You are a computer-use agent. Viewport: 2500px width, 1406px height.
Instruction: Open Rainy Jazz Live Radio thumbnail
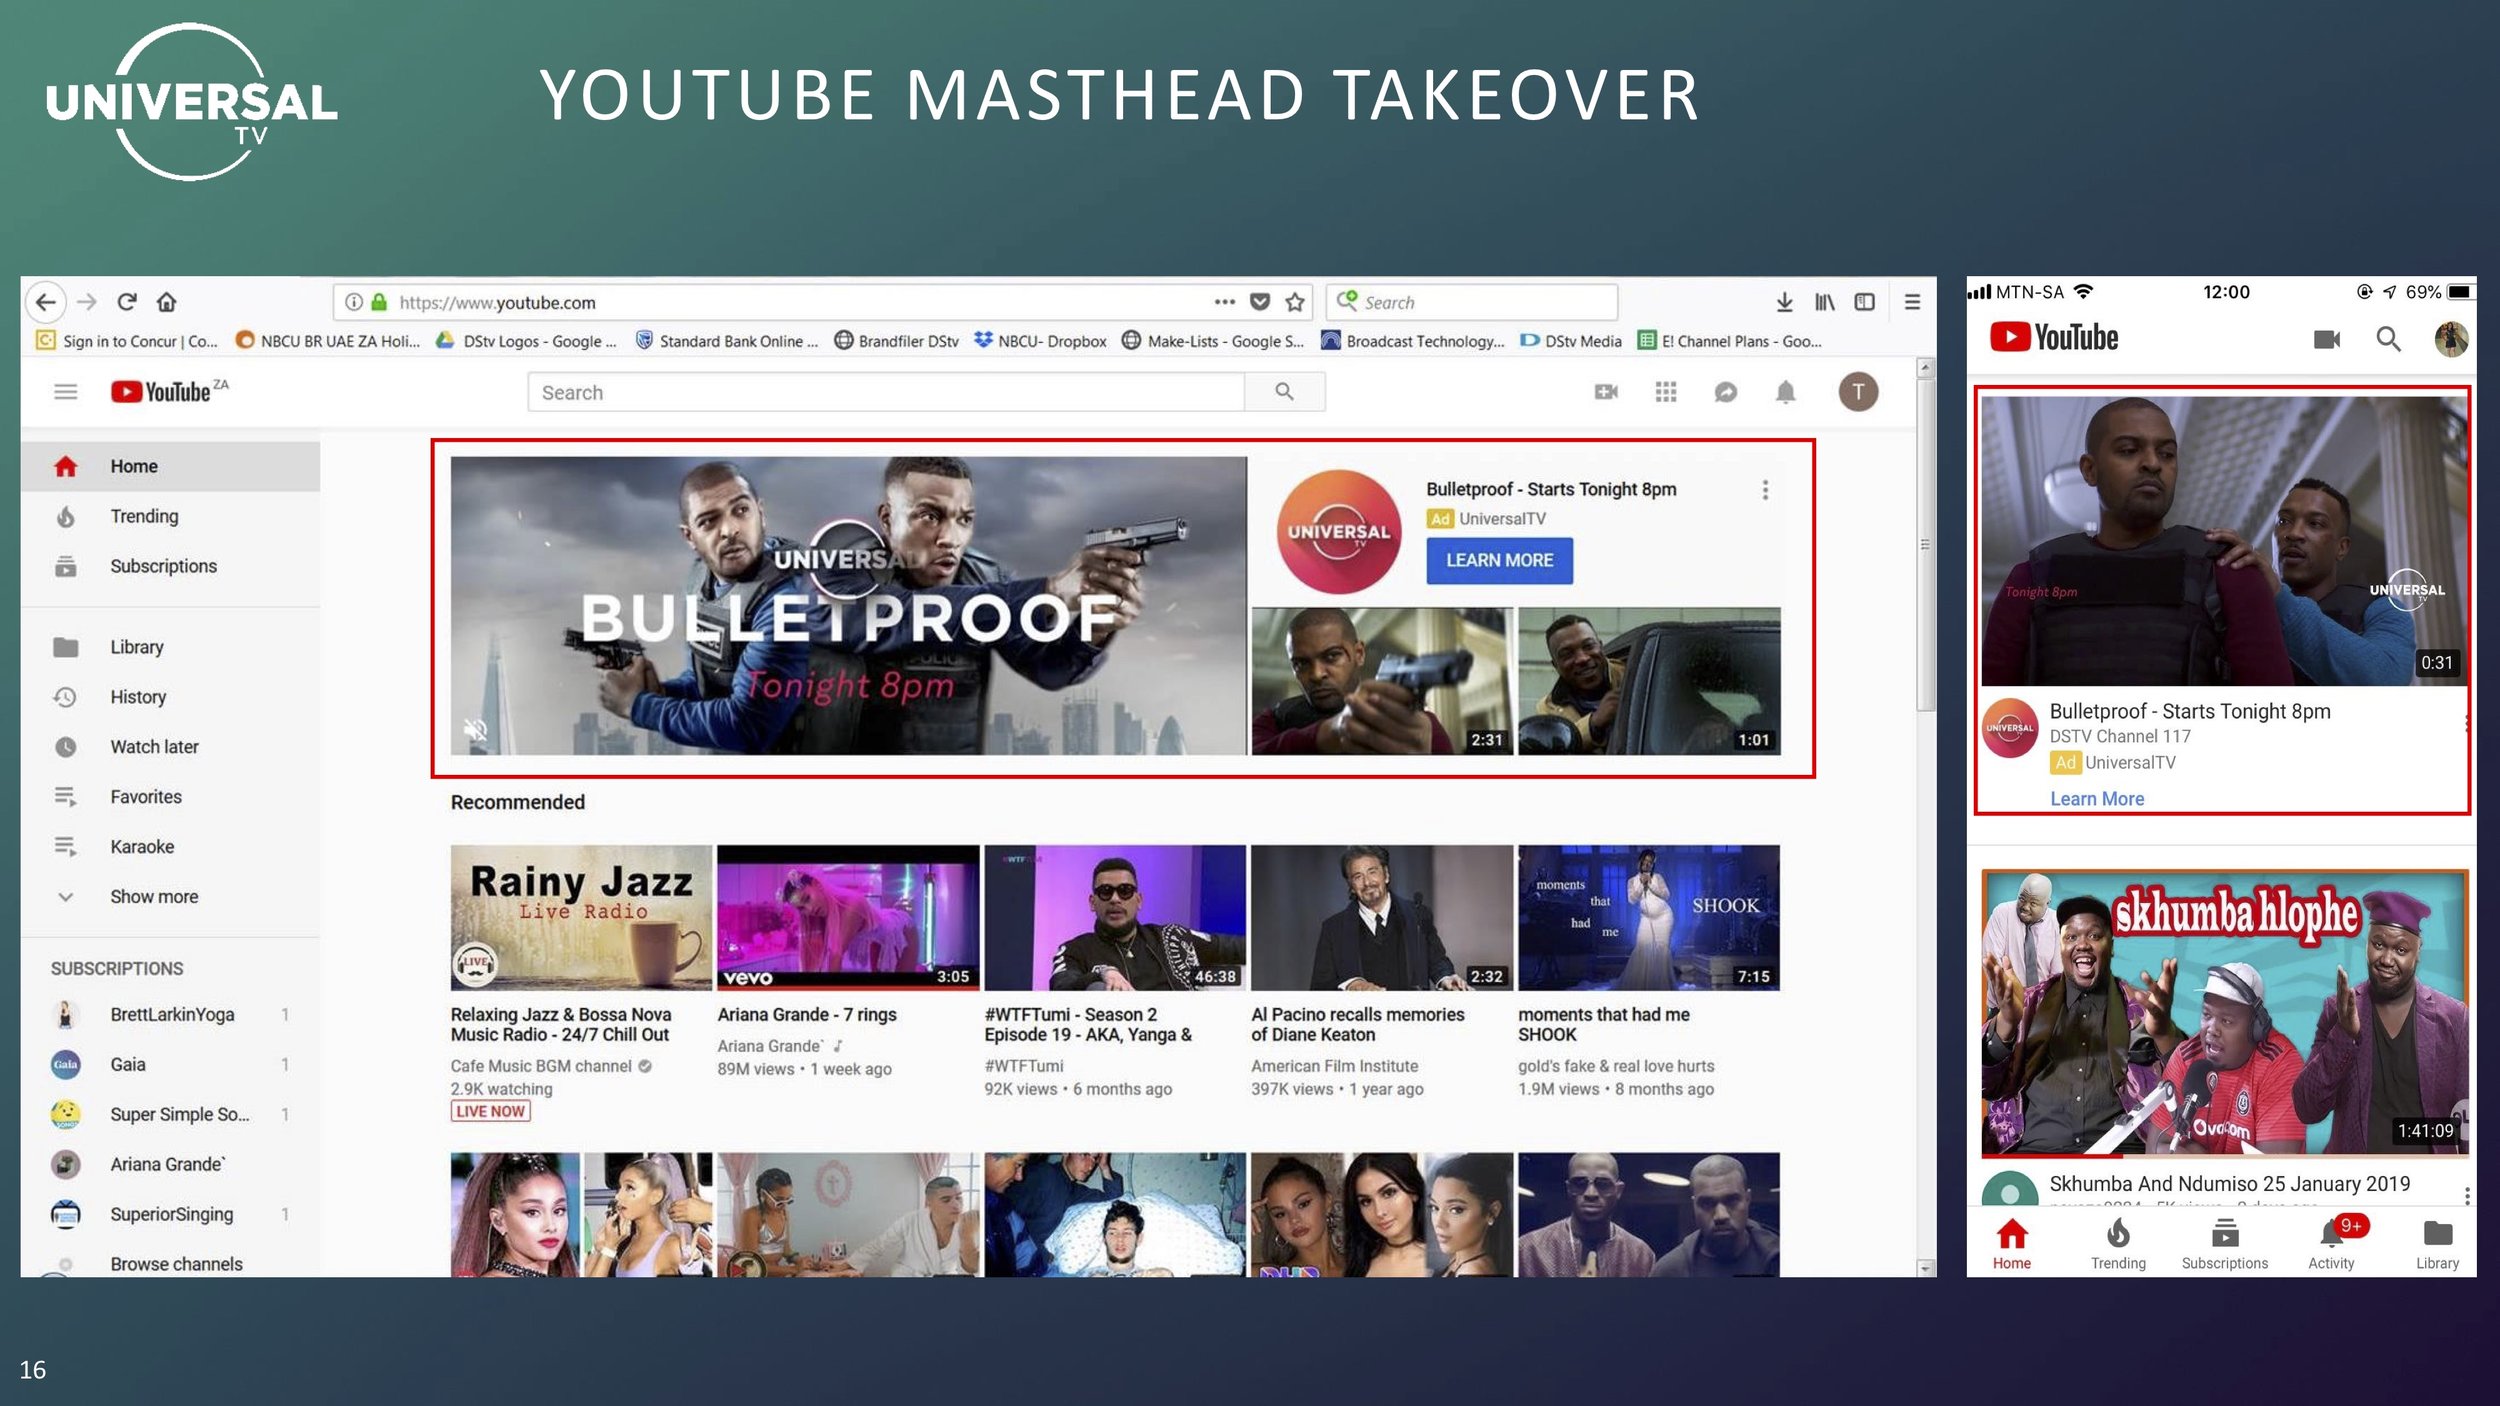tap(581, 918)
